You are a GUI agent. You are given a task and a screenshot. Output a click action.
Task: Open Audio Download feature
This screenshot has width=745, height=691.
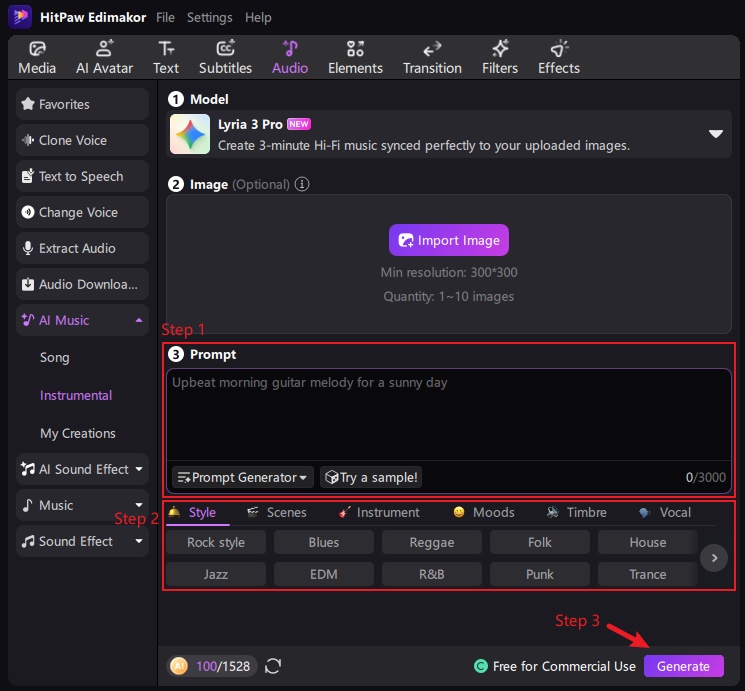point(82,284)
